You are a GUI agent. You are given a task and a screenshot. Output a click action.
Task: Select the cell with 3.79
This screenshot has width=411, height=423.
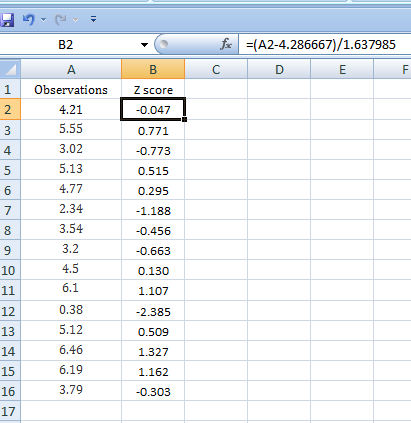(x=71, y=390)
